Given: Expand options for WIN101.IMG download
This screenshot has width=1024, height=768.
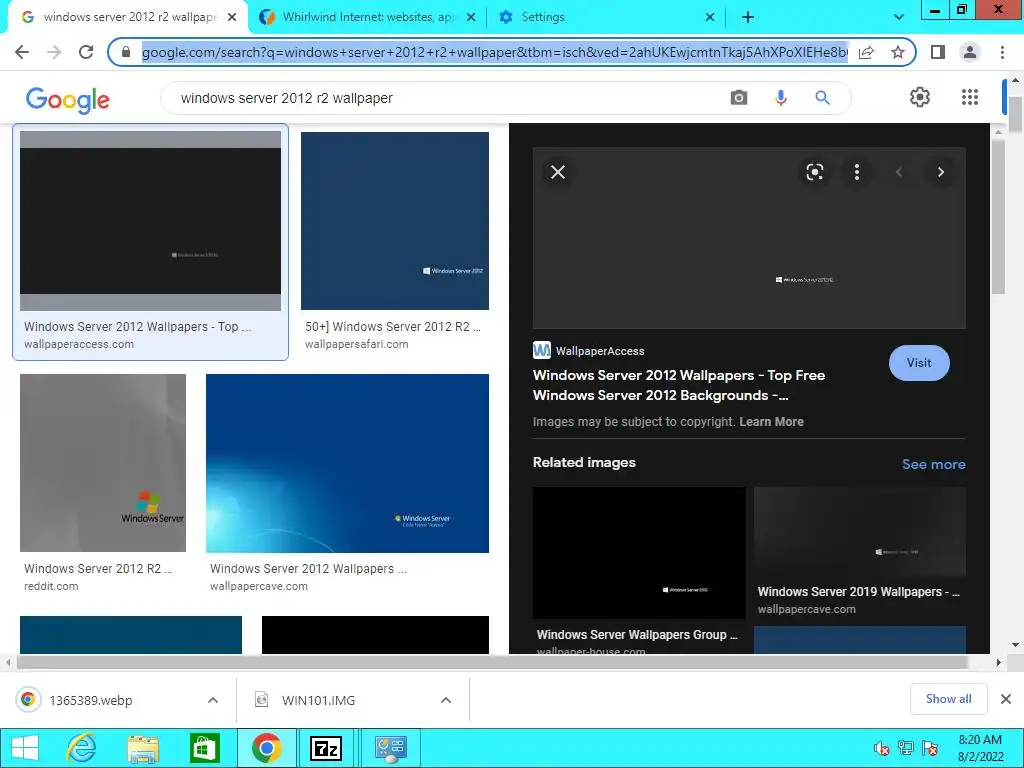Looking at the screenshot, I should [x=446, y=700].
